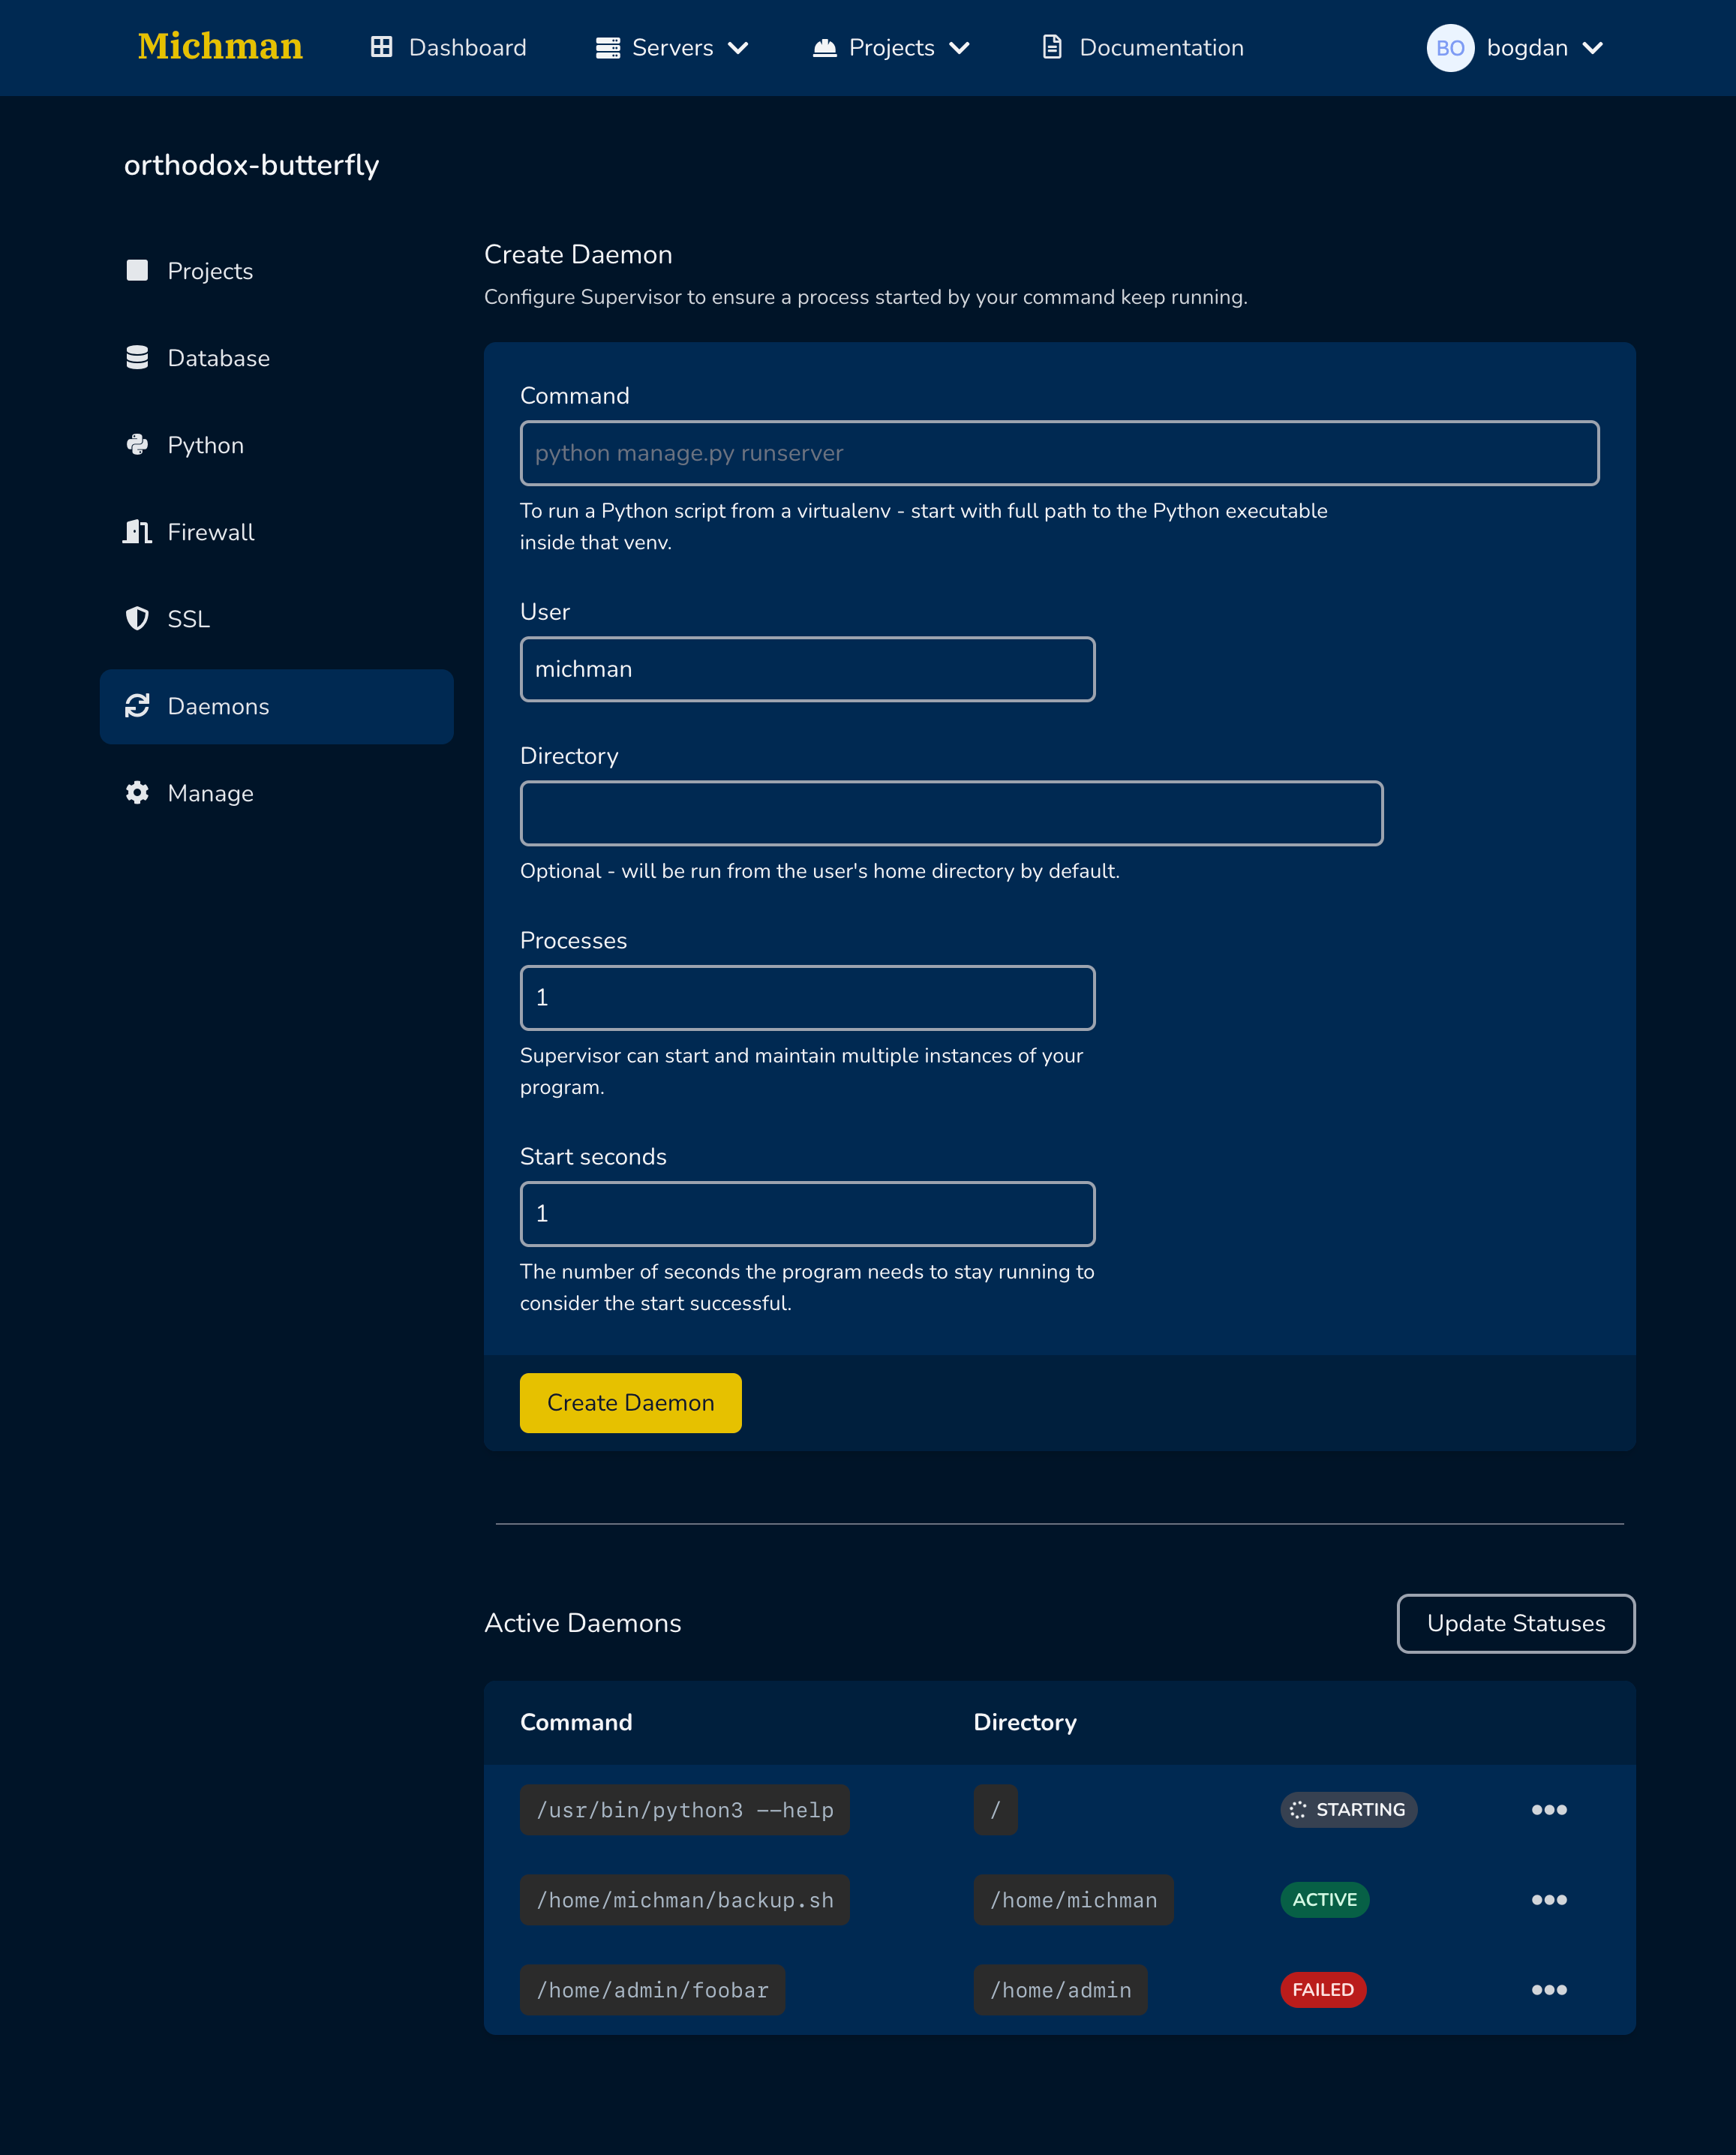Open options menu for /home/admin/foobar daemon
Viewport: 1736px width, 2155px height.
click(1549, 1990)
